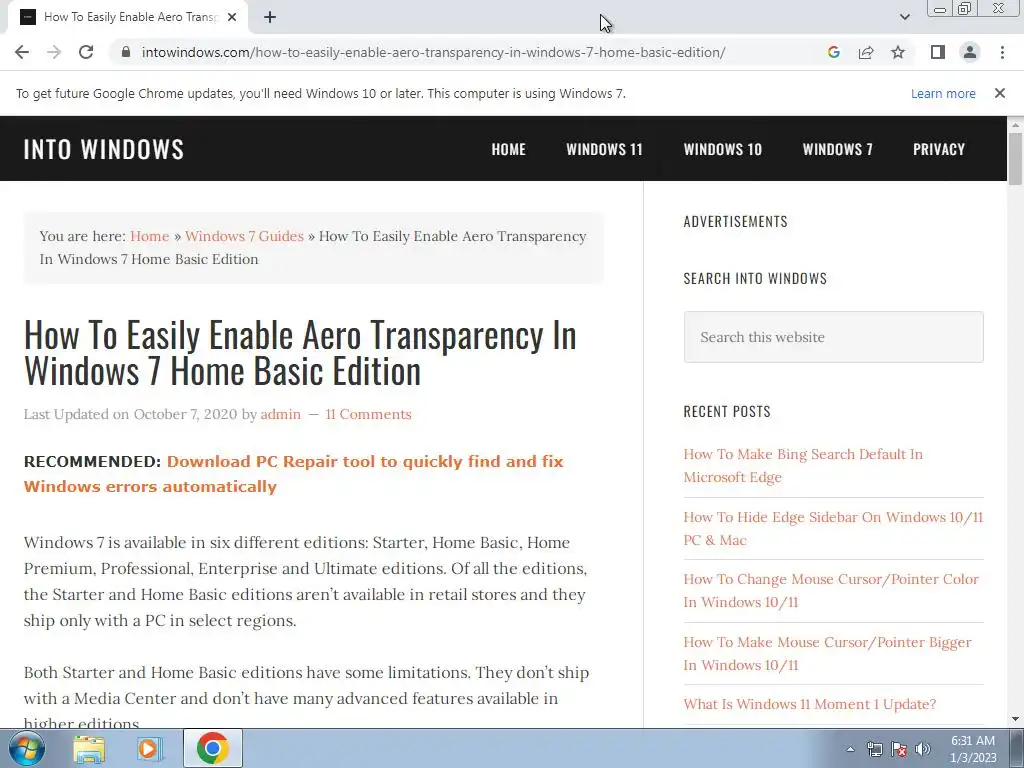
Task: Launch Windows Media Player from taskbar
Action: click(x=150, y=748)
